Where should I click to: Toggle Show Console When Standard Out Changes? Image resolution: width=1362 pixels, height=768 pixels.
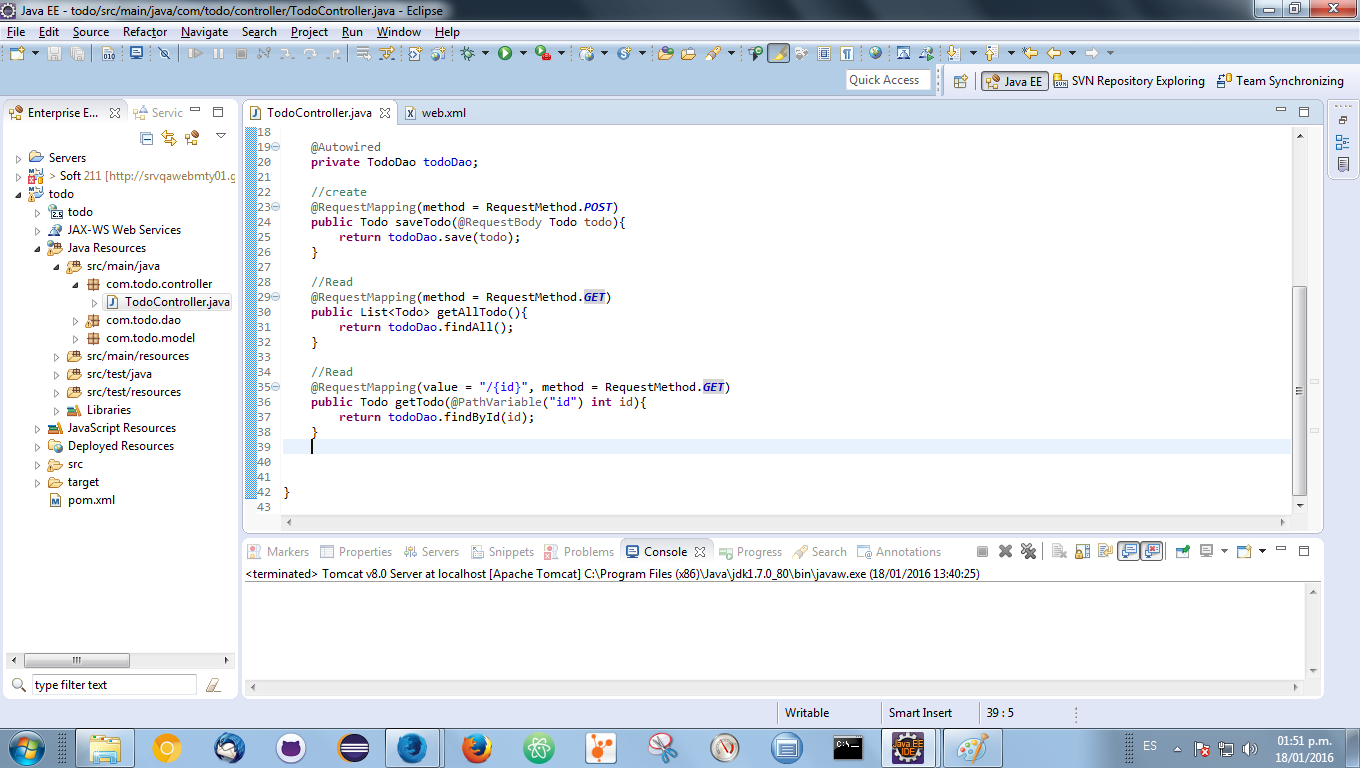[1129, 551]
